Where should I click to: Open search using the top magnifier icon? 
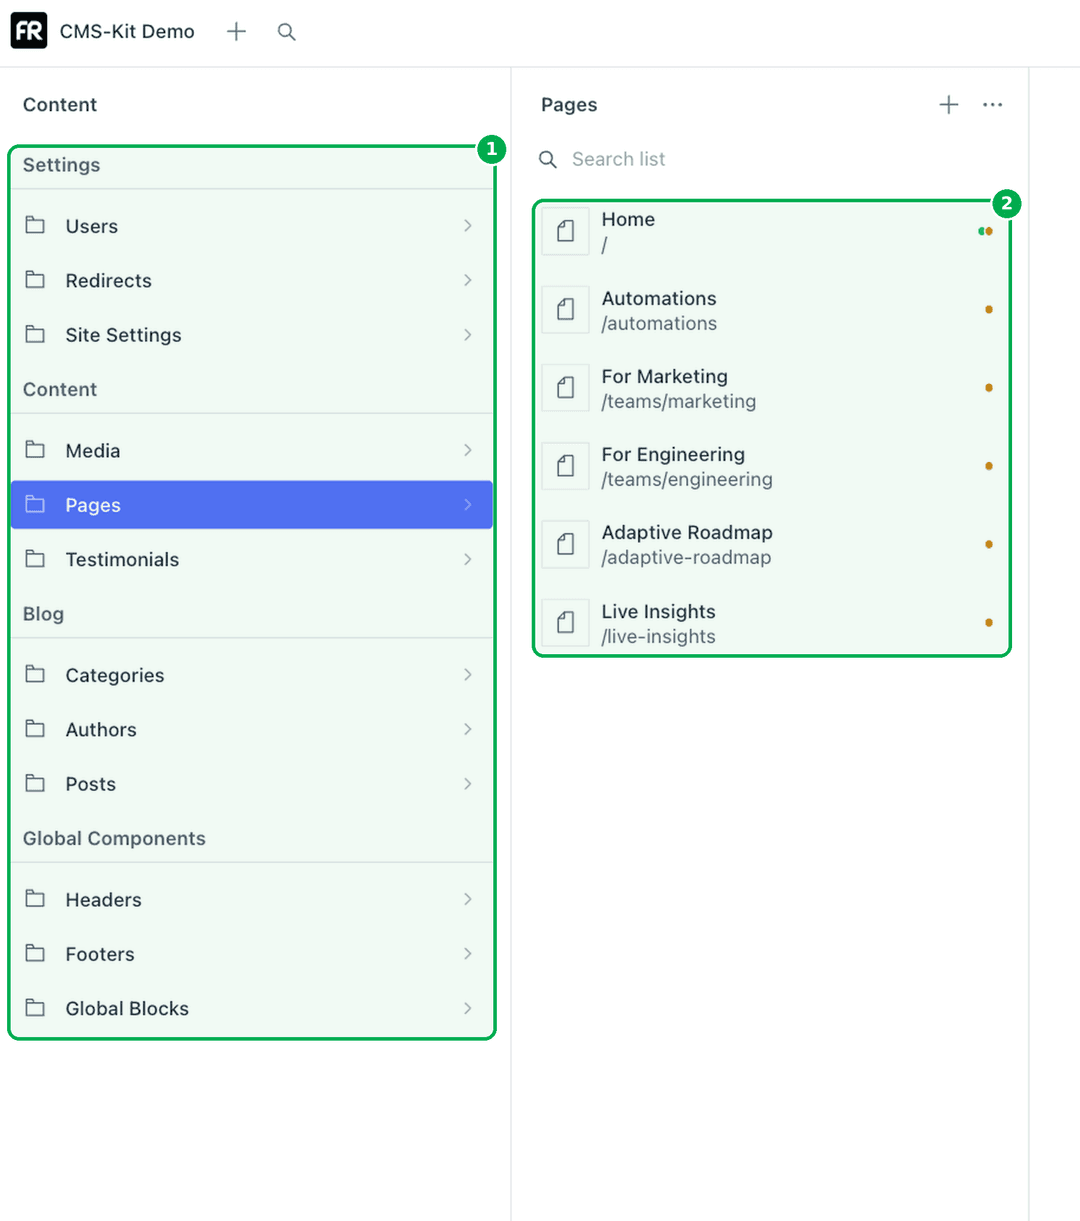tap(287, 32)
